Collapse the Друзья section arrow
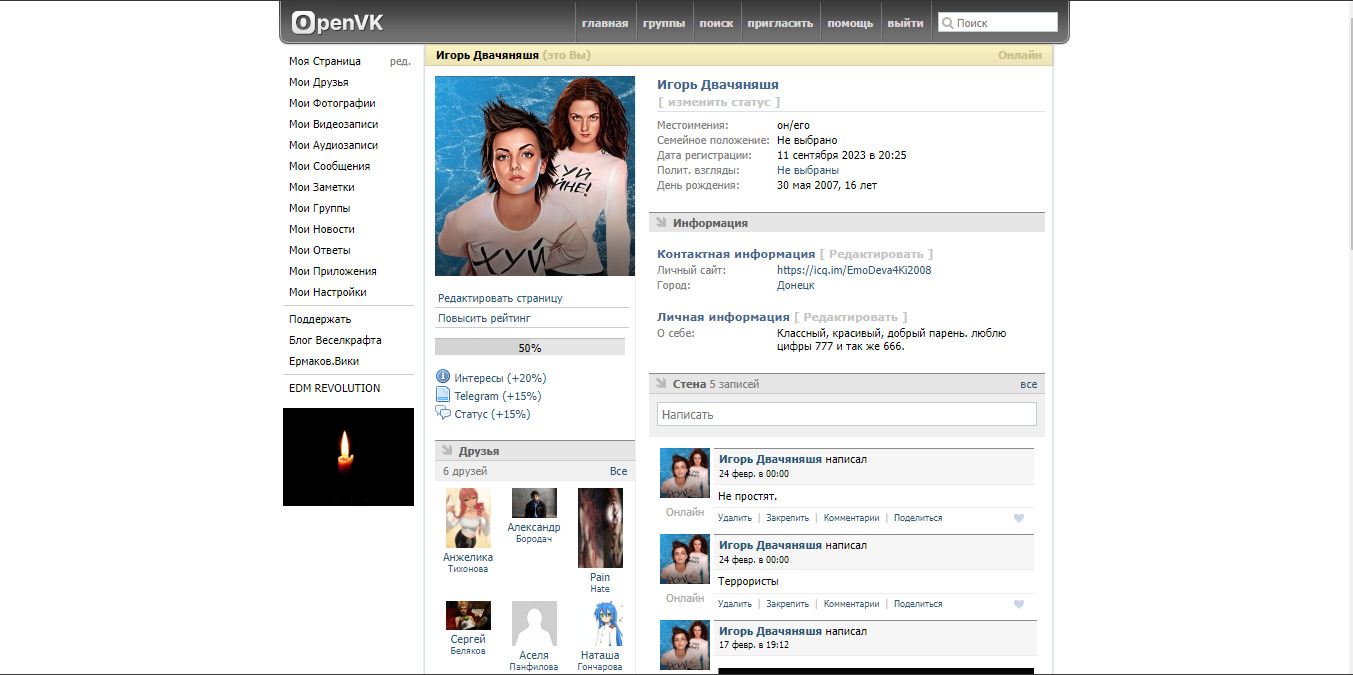 coord(447,450)
